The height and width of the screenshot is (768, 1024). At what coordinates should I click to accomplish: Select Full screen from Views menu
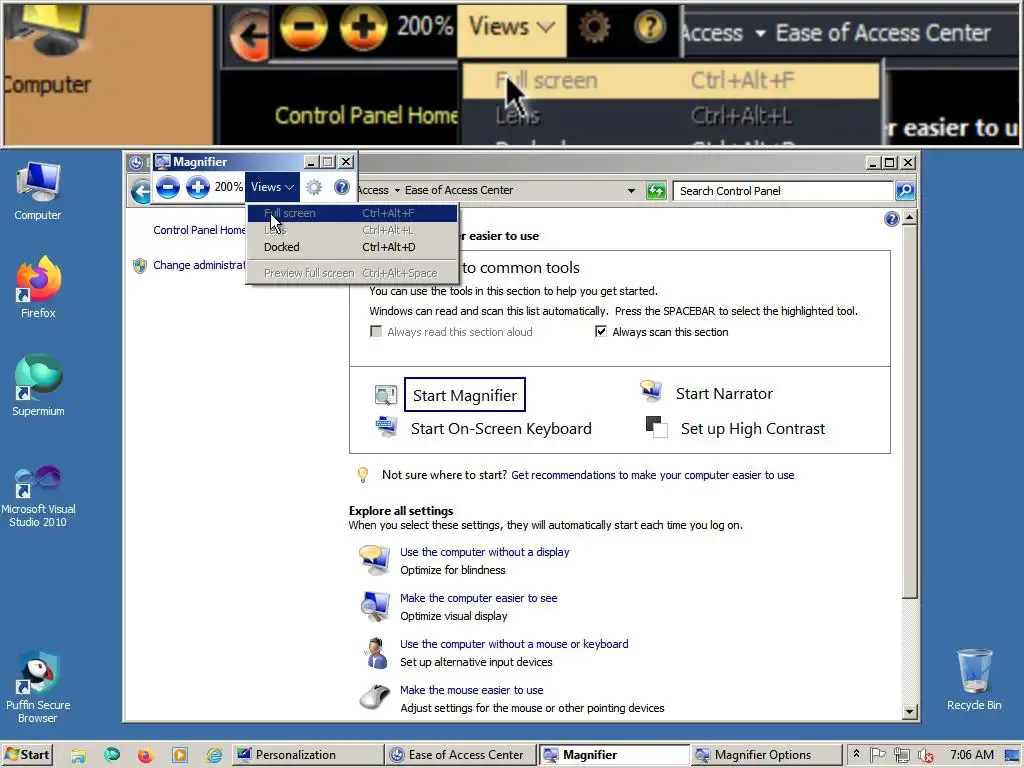click(x=352, y=213)
